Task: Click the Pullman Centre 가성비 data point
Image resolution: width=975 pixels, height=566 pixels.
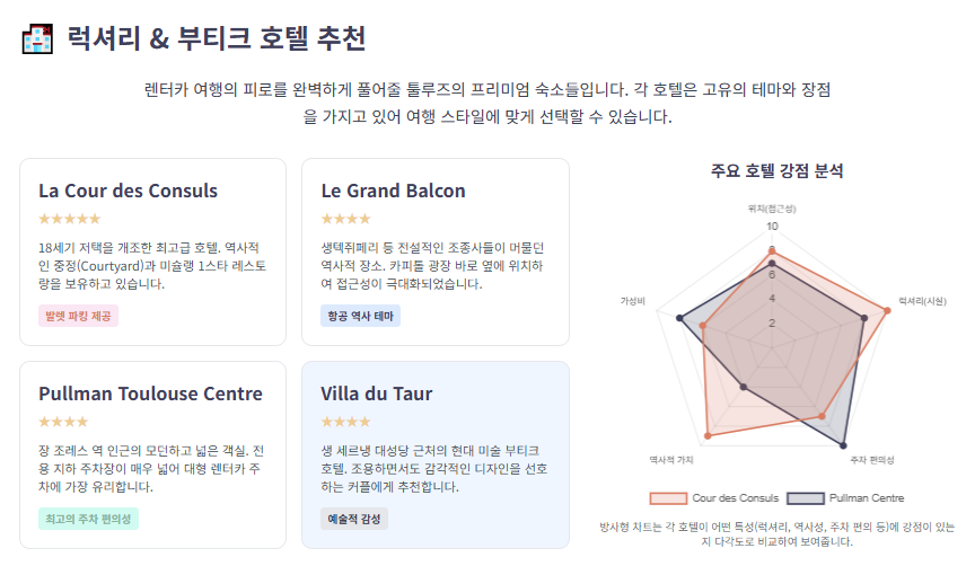Action: 680,318
